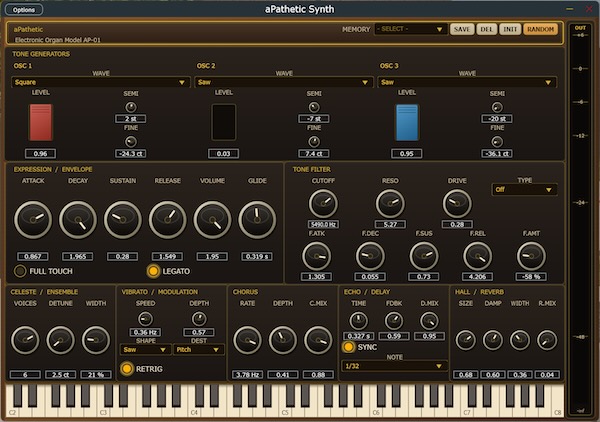
Task: Click the F.AMT value -58 %
Action: (x=531, y=277)
